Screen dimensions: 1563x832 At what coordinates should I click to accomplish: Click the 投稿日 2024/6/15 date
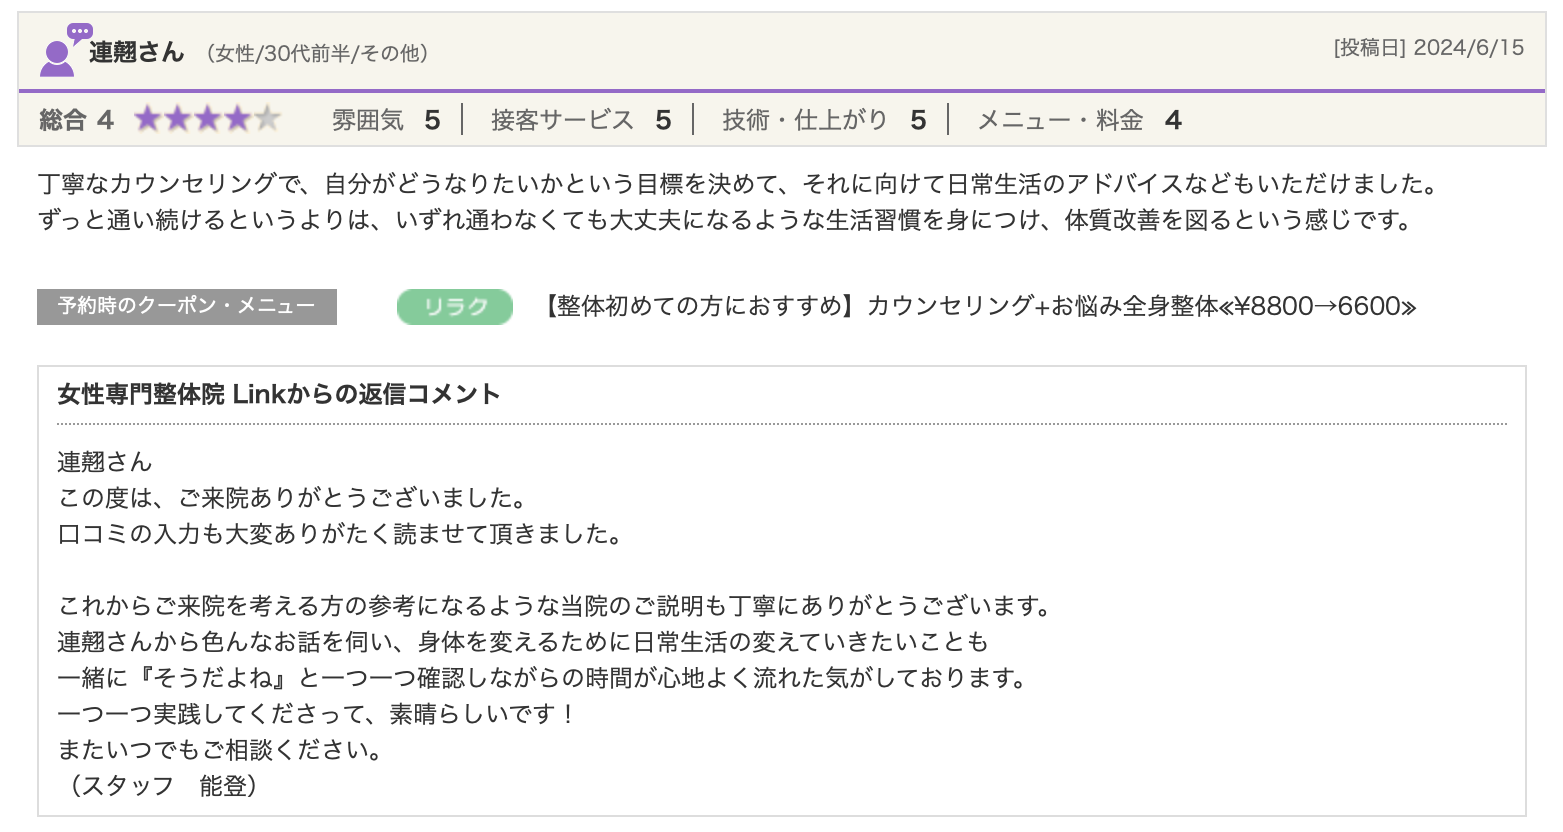click(x=1428, y=48)
